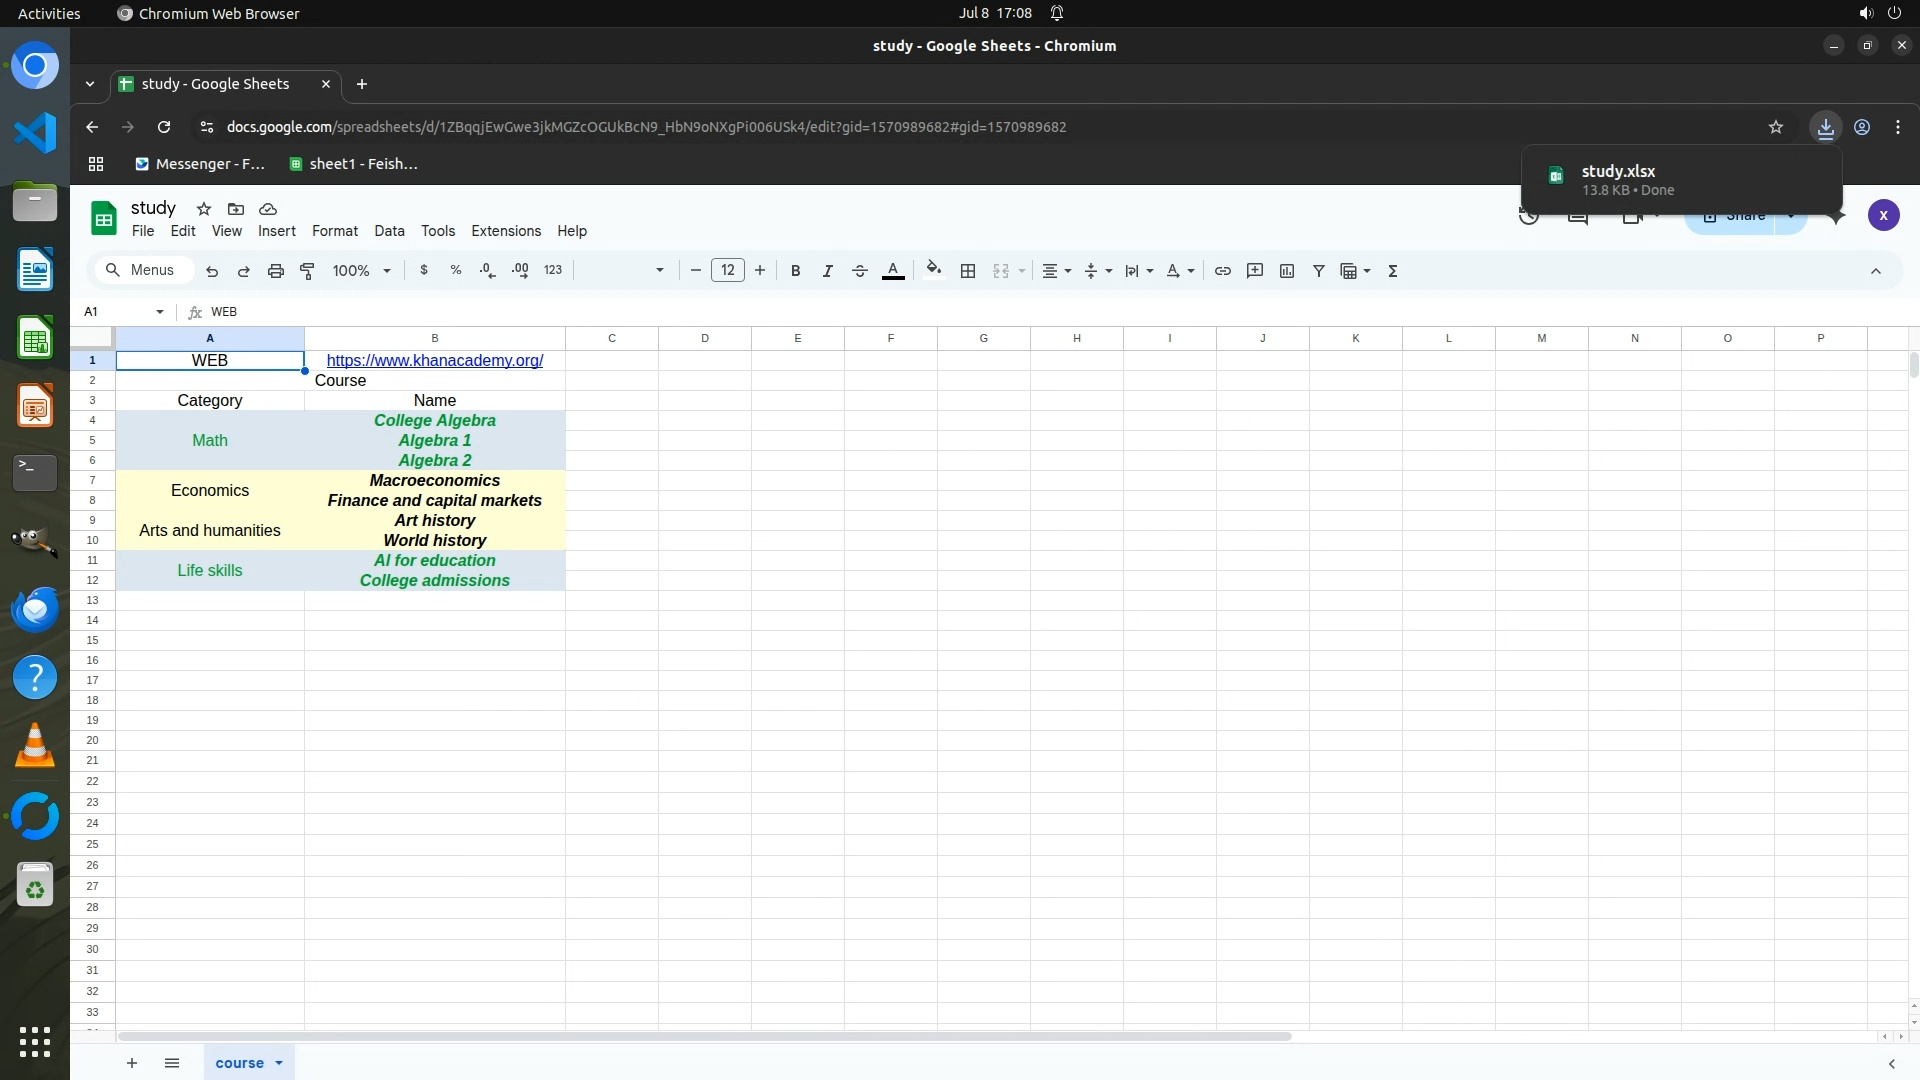Image resolution: width=1920 pixels, height=1080 pixels.
Task: Click the Menus search button
Action: [x=142, y=271]
